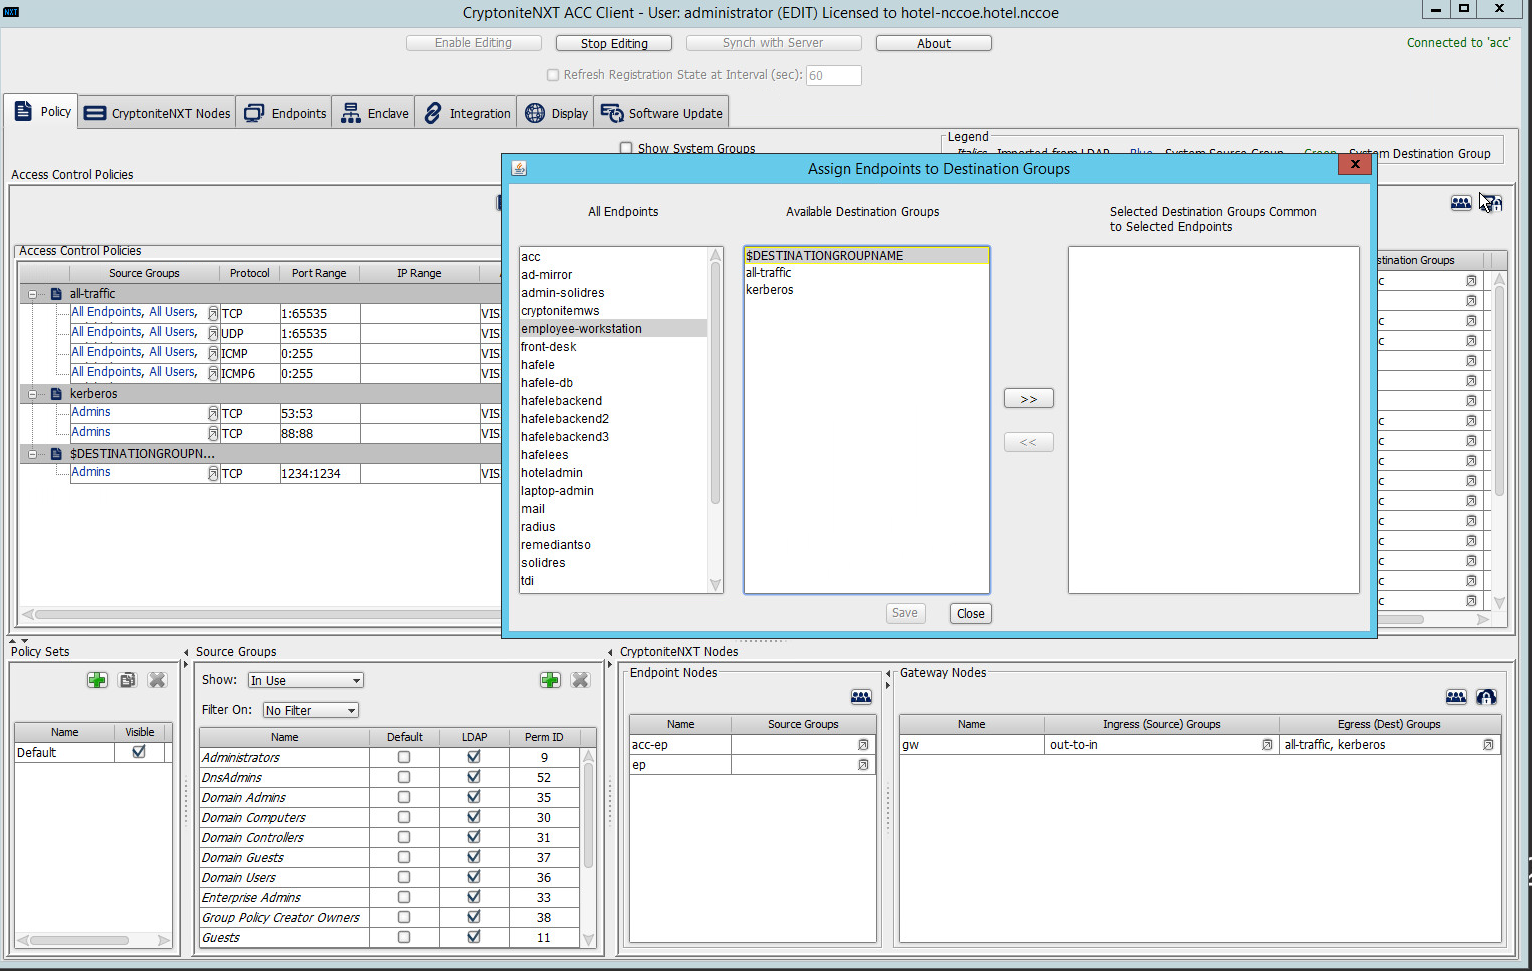The image size is (1532, 971).
Task: Collapse the Source Groups panel arrow
Action: pos(186,652)
